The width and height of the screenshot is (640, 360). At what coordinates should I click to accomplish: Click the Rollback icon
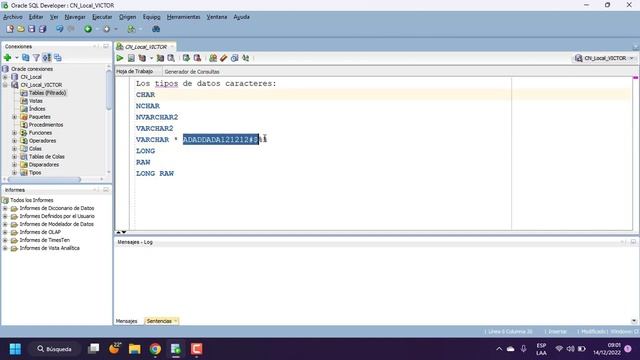(197, 58)
